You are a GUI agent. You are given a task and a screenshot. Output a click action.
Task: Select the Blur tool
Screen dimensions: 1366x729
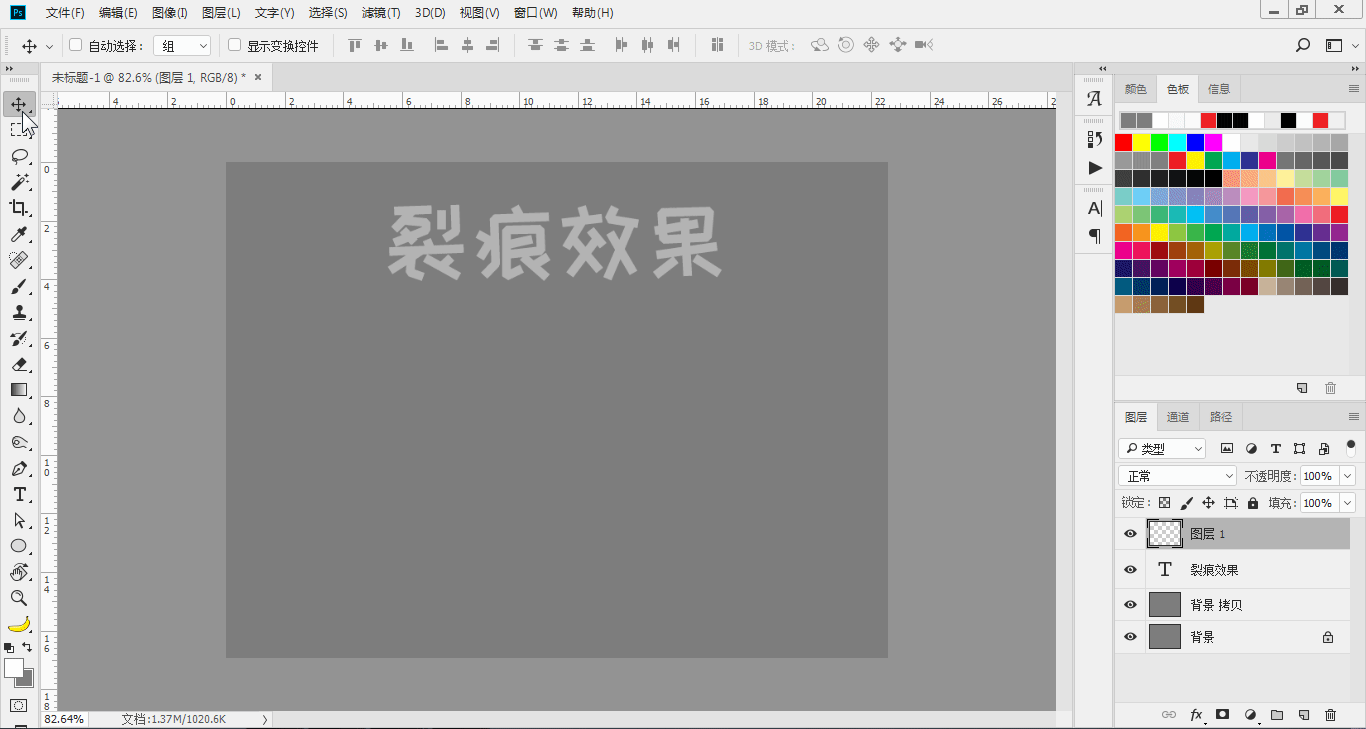pyautogui.click(x=19, y=416)
